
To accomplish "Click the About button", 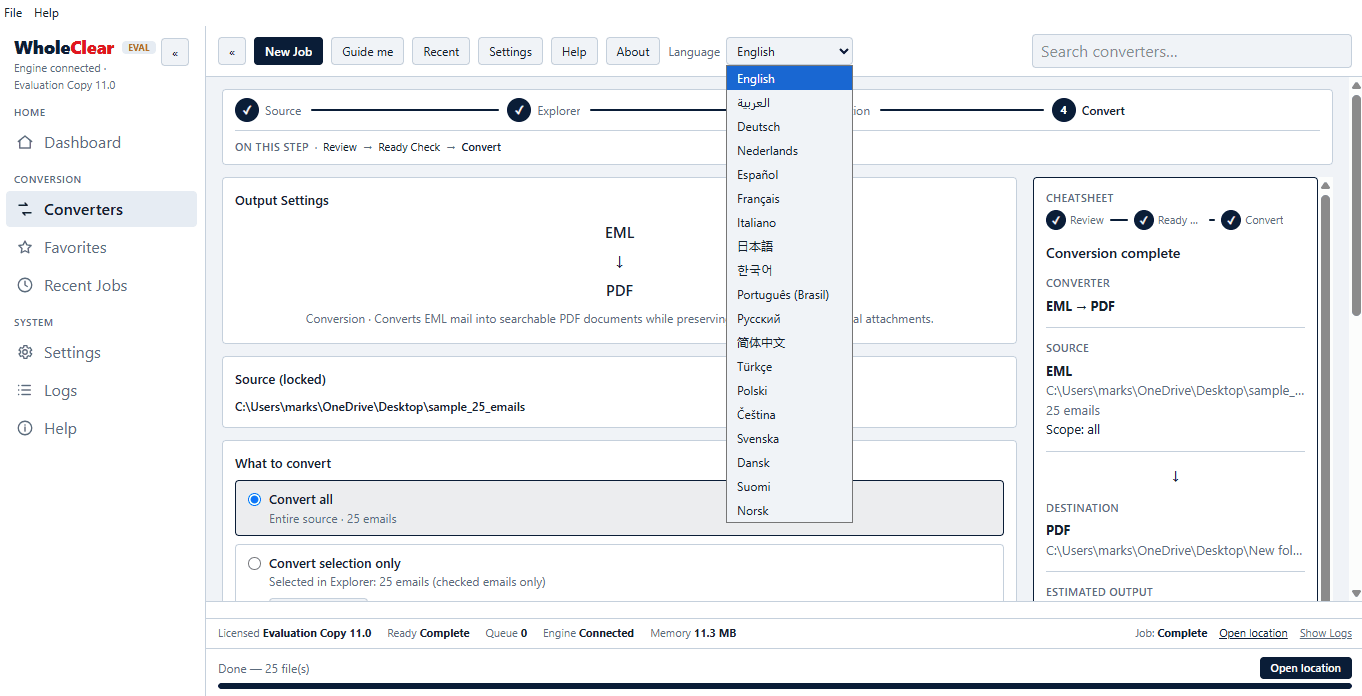I will pos(633,52).
